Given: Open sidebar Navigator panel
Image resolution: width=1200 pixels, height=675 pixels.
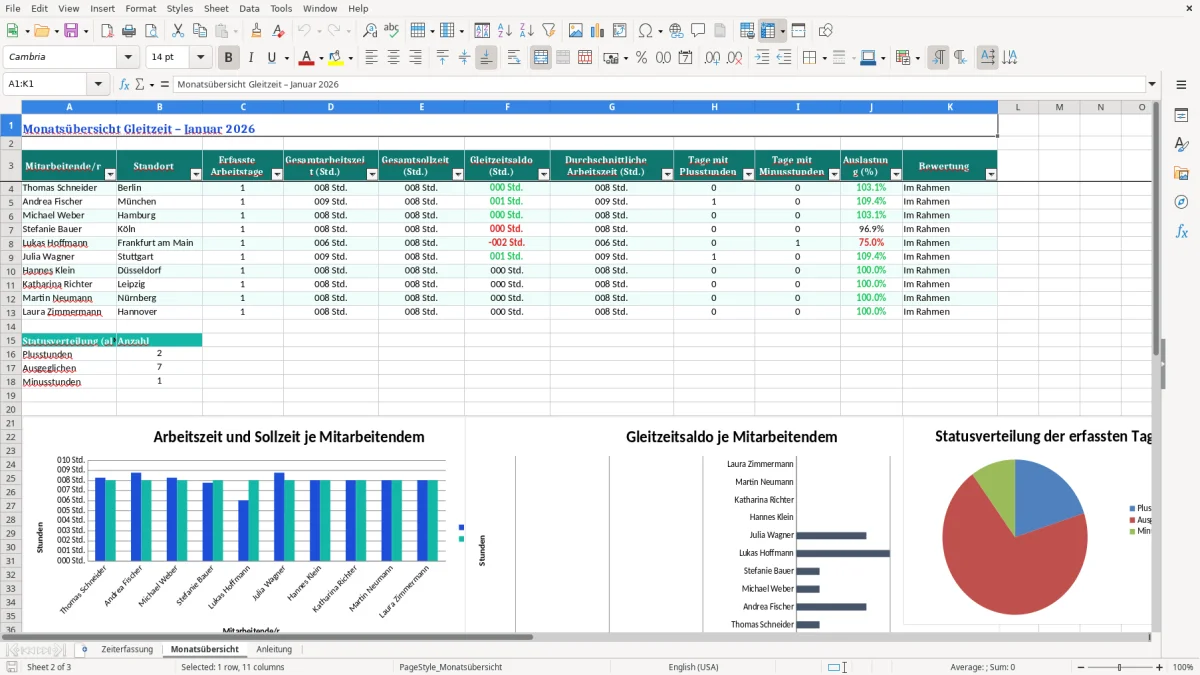Looking at the screenshot, I should (1181, 202).
